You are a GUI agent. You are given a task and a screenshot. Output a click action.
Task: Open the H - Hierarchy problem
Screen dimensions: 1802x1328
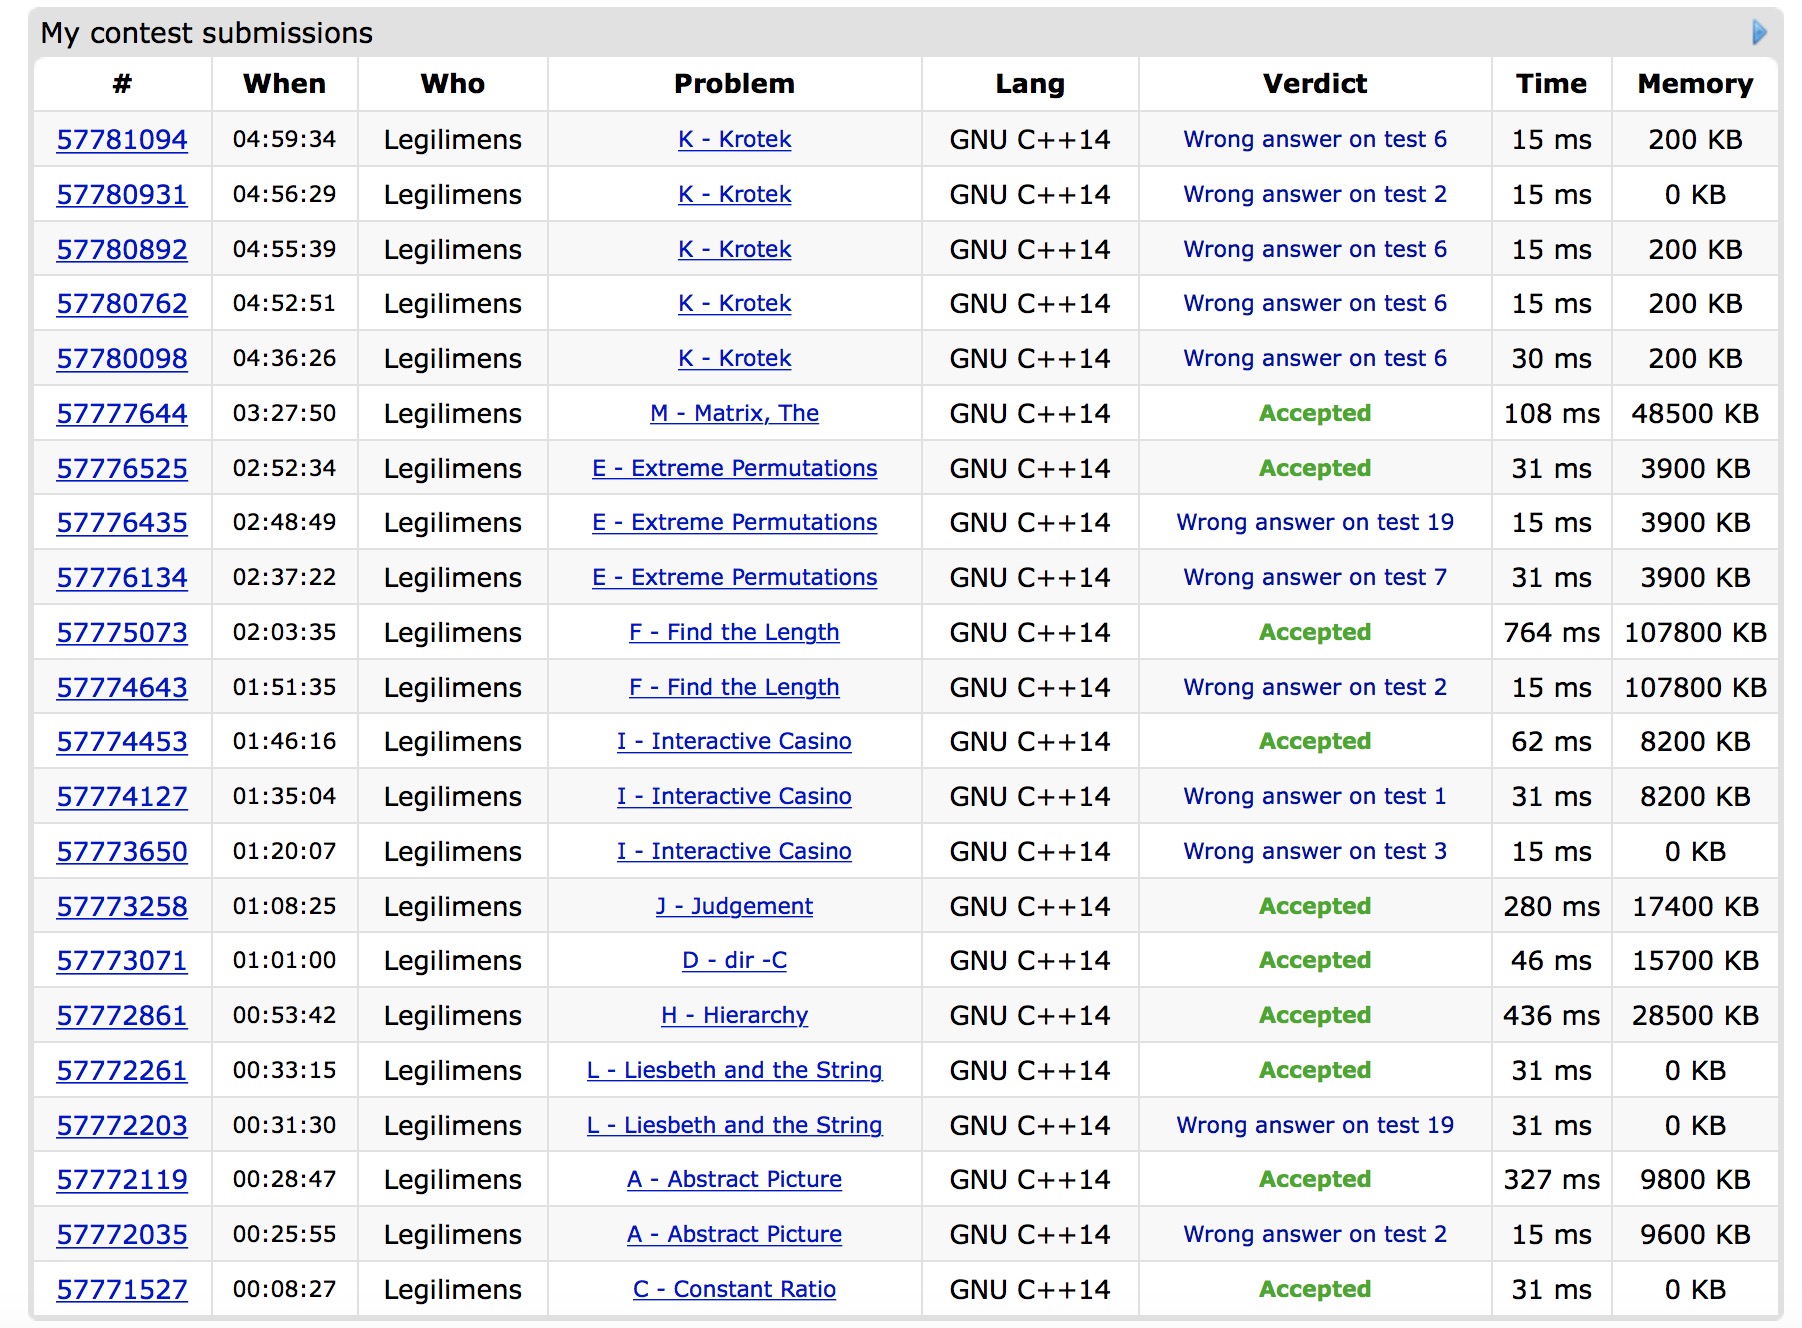point(734,1016)
